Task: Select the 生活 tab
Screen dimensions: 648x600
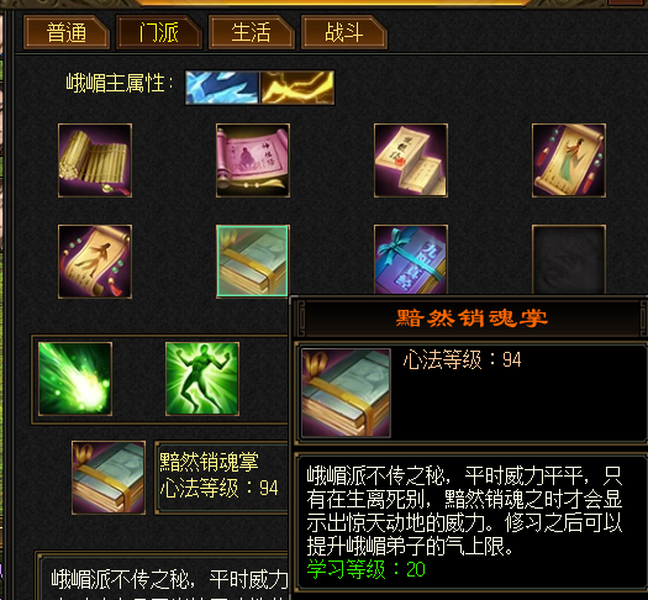Action: pyautogui.click(x=251, y=32)
